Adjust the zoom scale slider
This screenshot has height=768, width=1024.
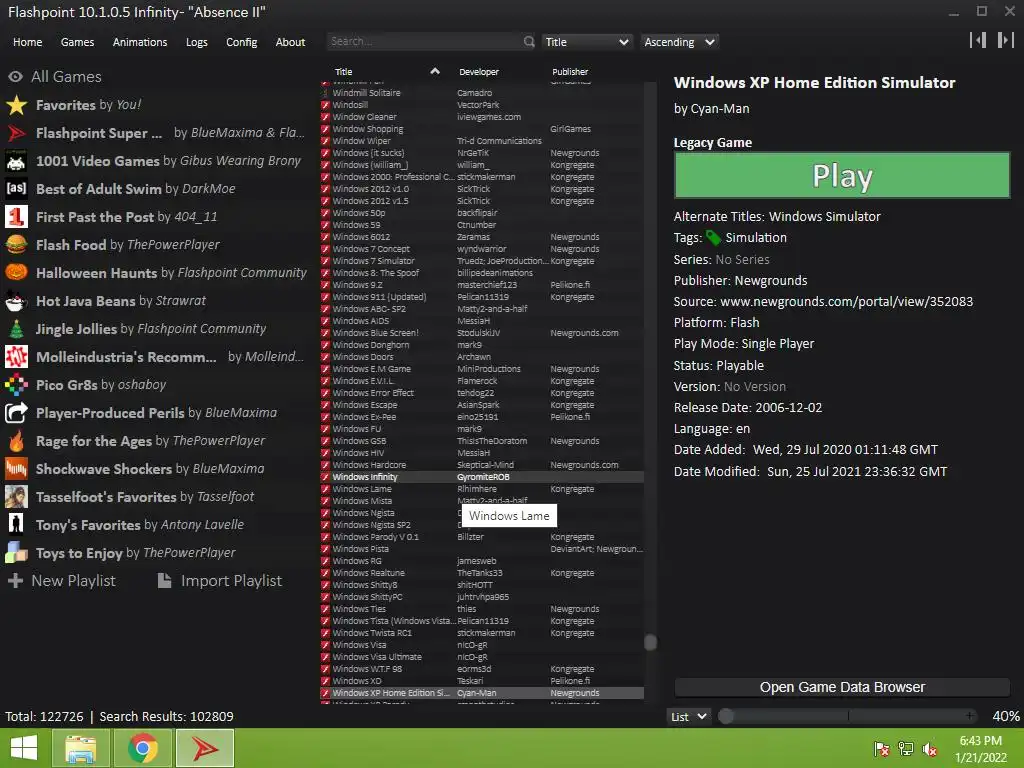point(848,716)
